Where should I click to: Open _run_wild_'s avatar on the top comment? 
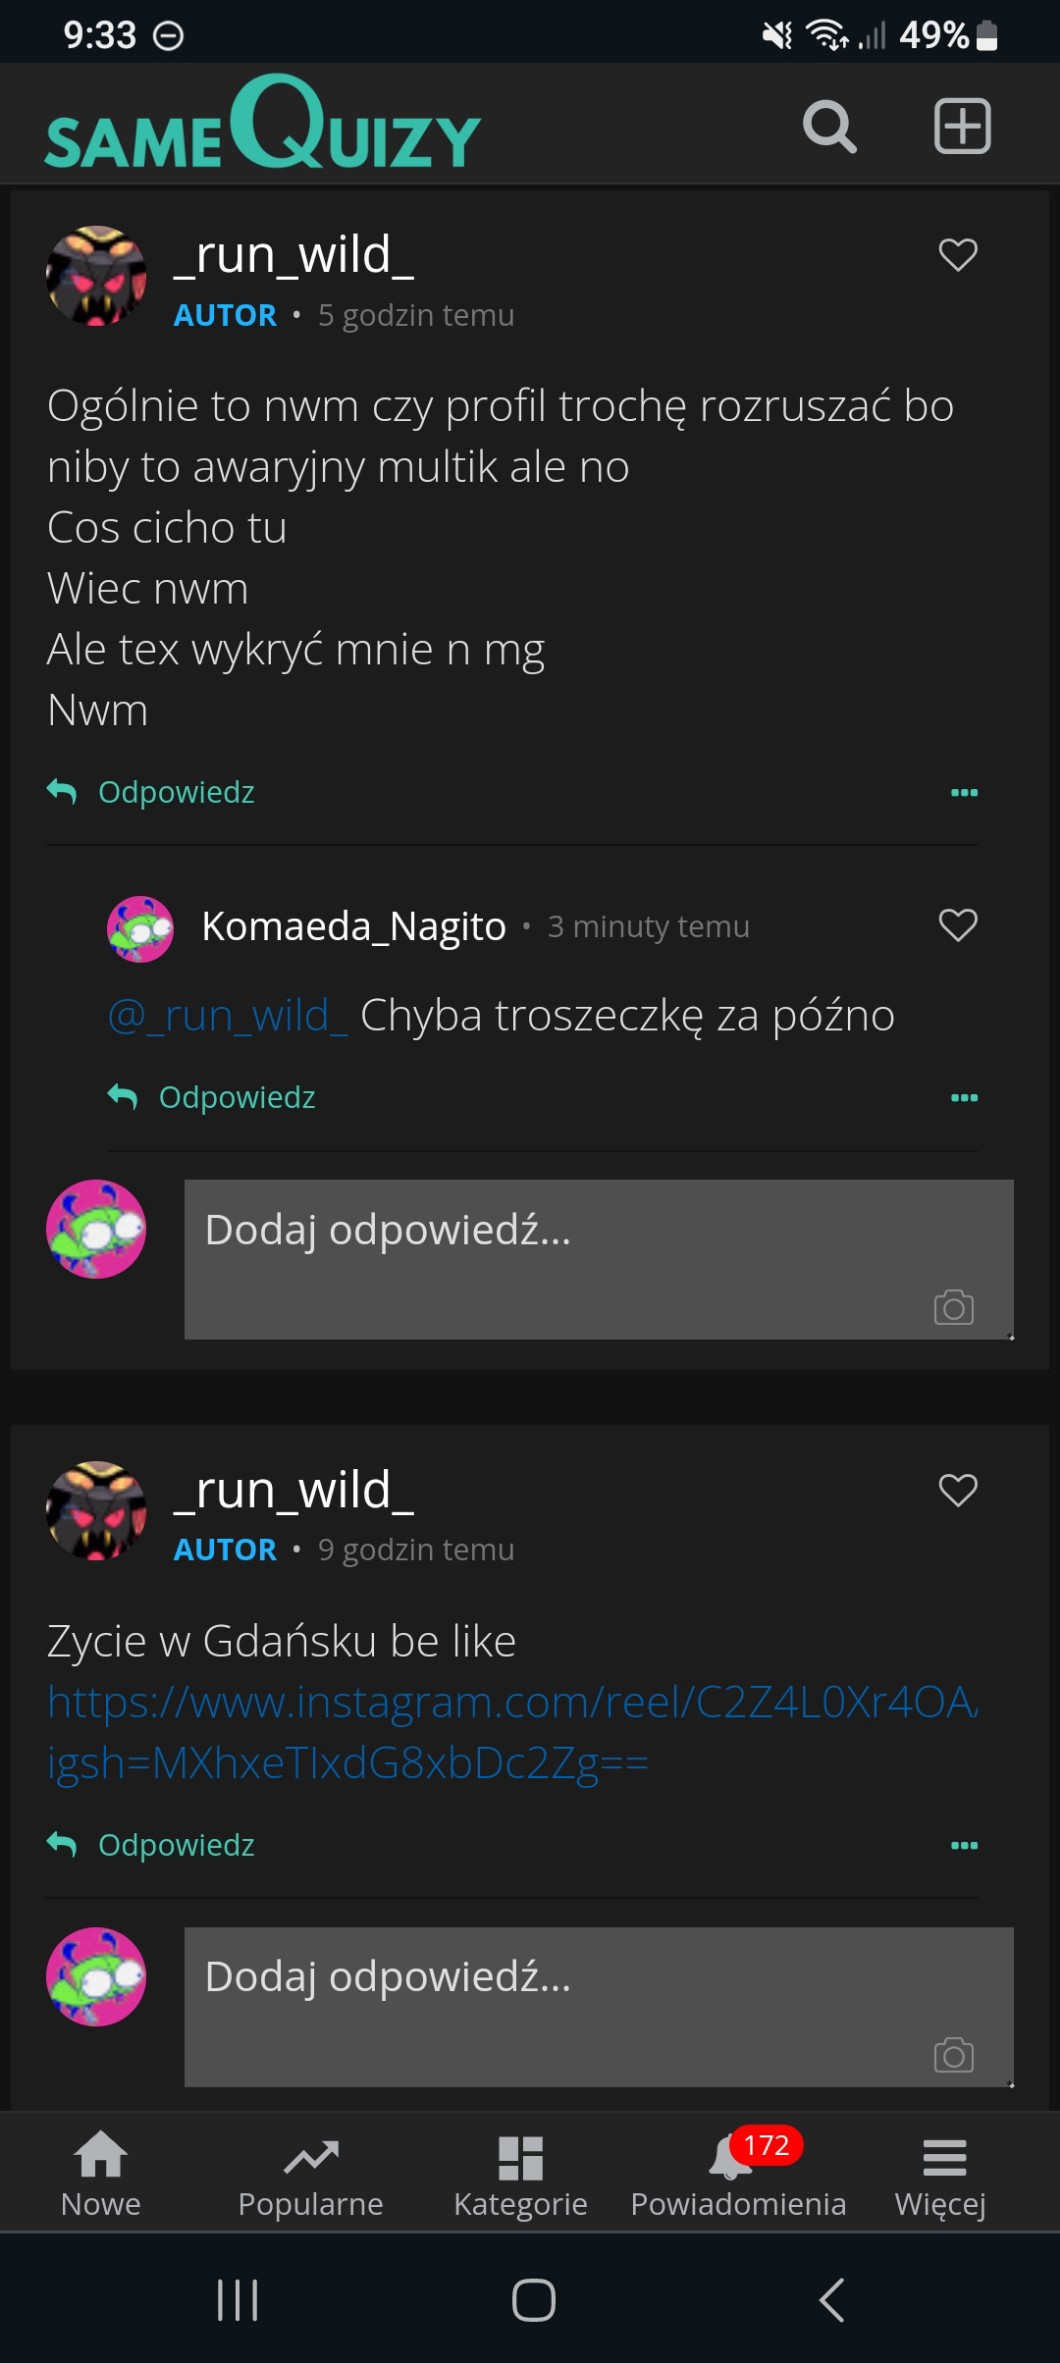click(96, 276)
